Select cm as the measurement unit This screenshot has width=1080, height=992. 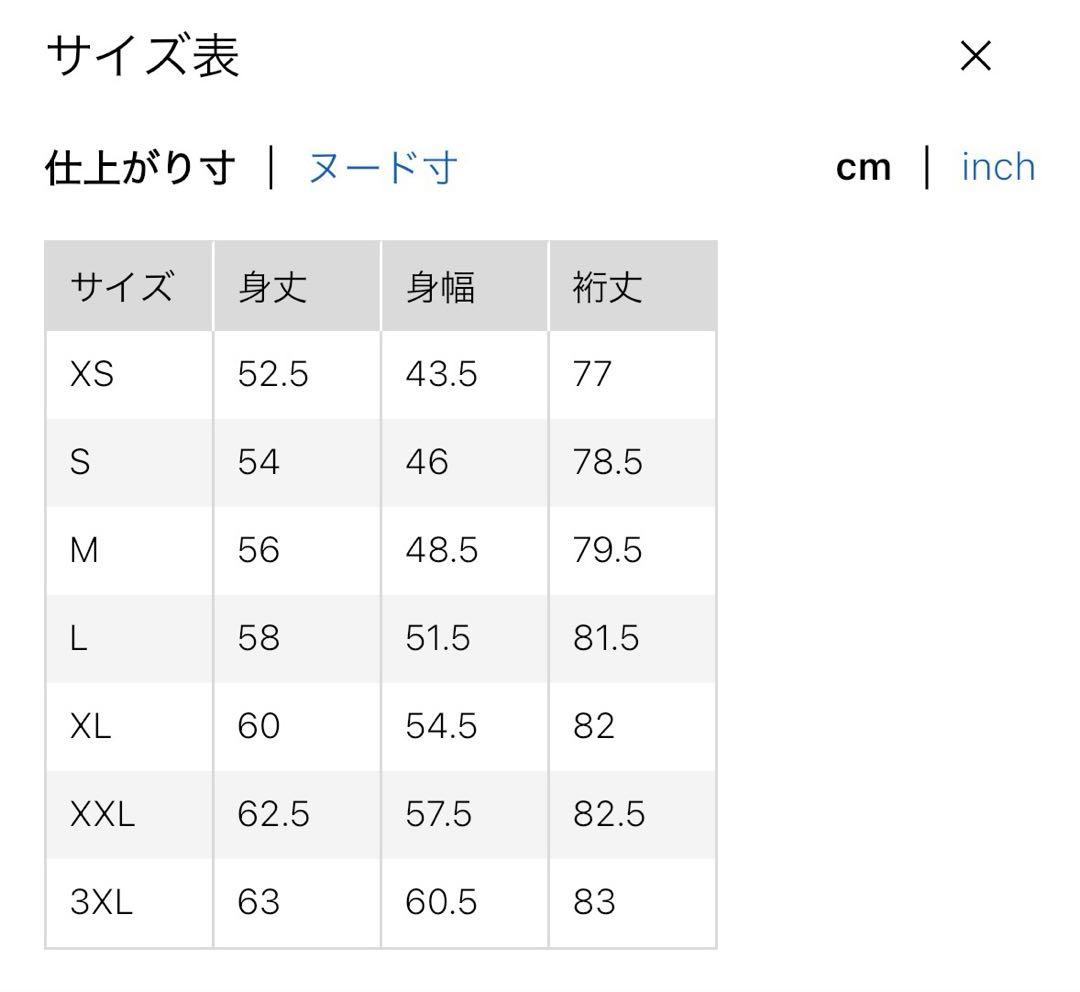[x=863, y=167]
